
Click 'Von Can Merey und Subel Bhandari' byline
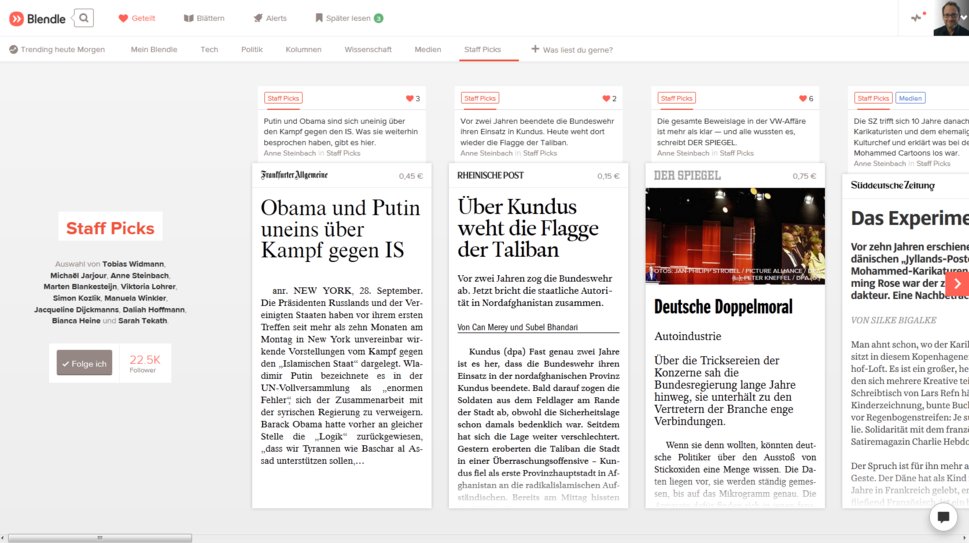(x=517, y=327)
